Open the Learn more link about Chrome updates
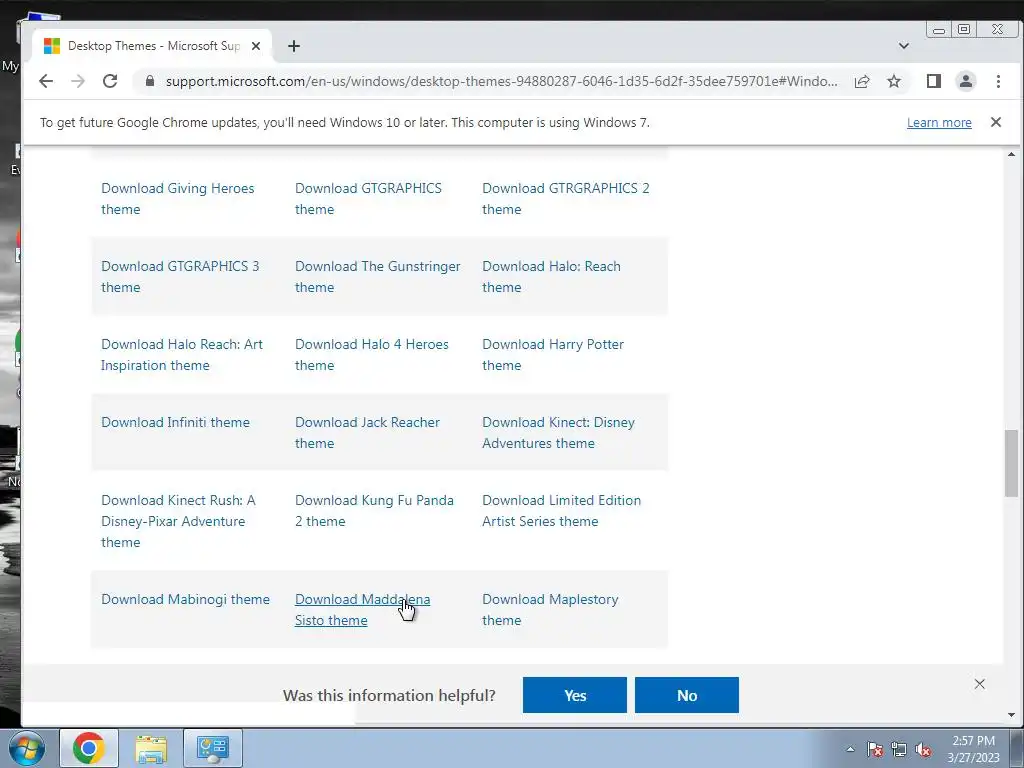This screenshot has height=768, width=1024. [x=939, y=122]
